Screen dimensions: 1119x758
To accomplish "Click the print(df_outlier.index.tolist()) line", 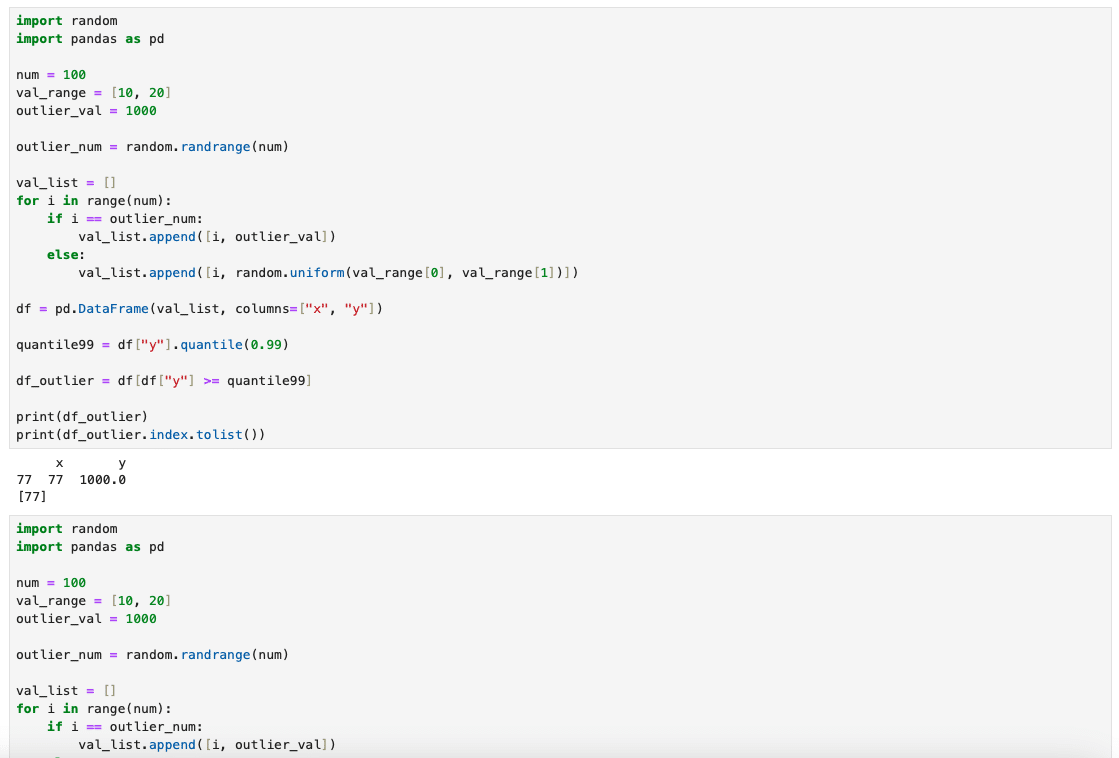I will [140, 435].
